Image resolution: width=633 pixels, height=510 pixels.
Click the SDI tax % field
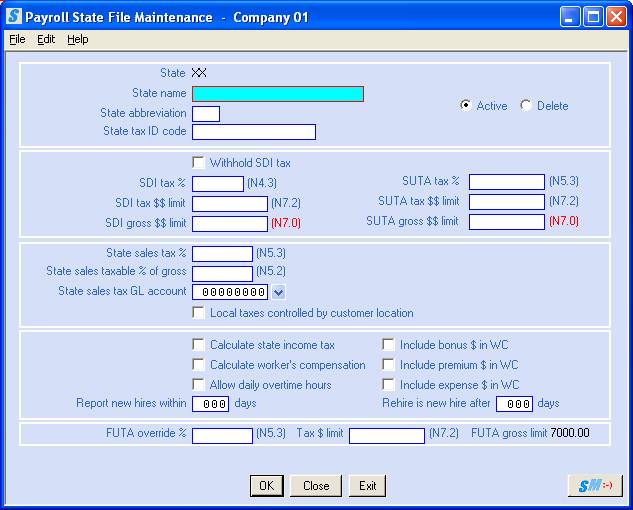point(218,184)
